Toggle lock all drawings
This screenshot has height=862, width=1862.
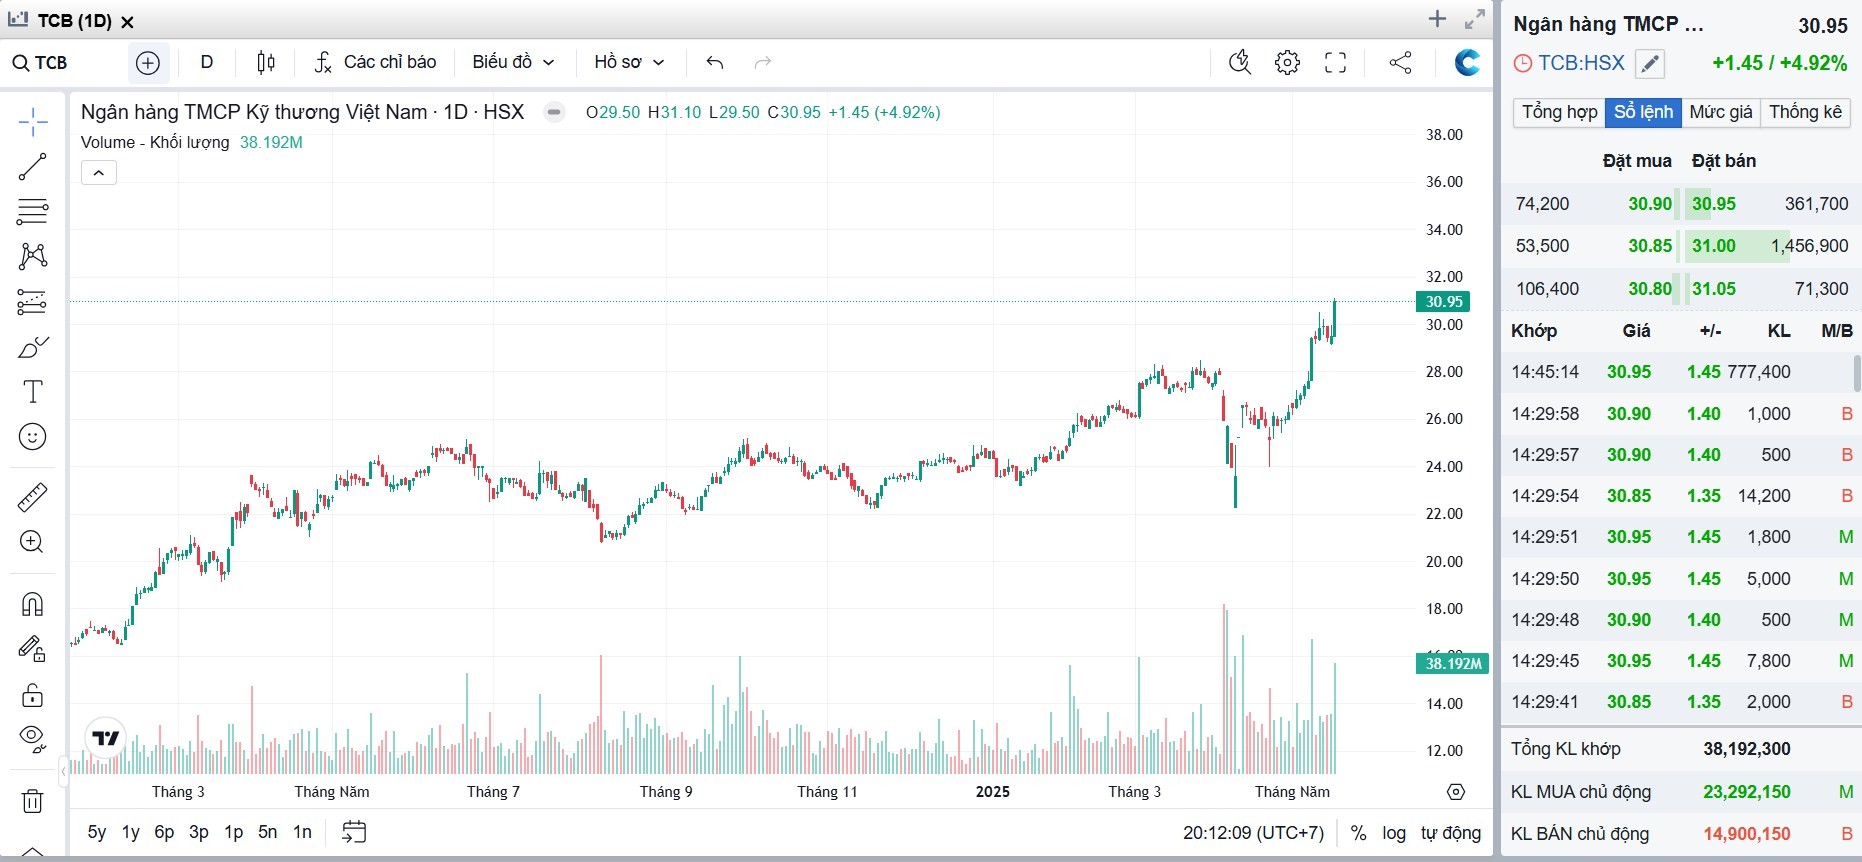coord(32,694)
